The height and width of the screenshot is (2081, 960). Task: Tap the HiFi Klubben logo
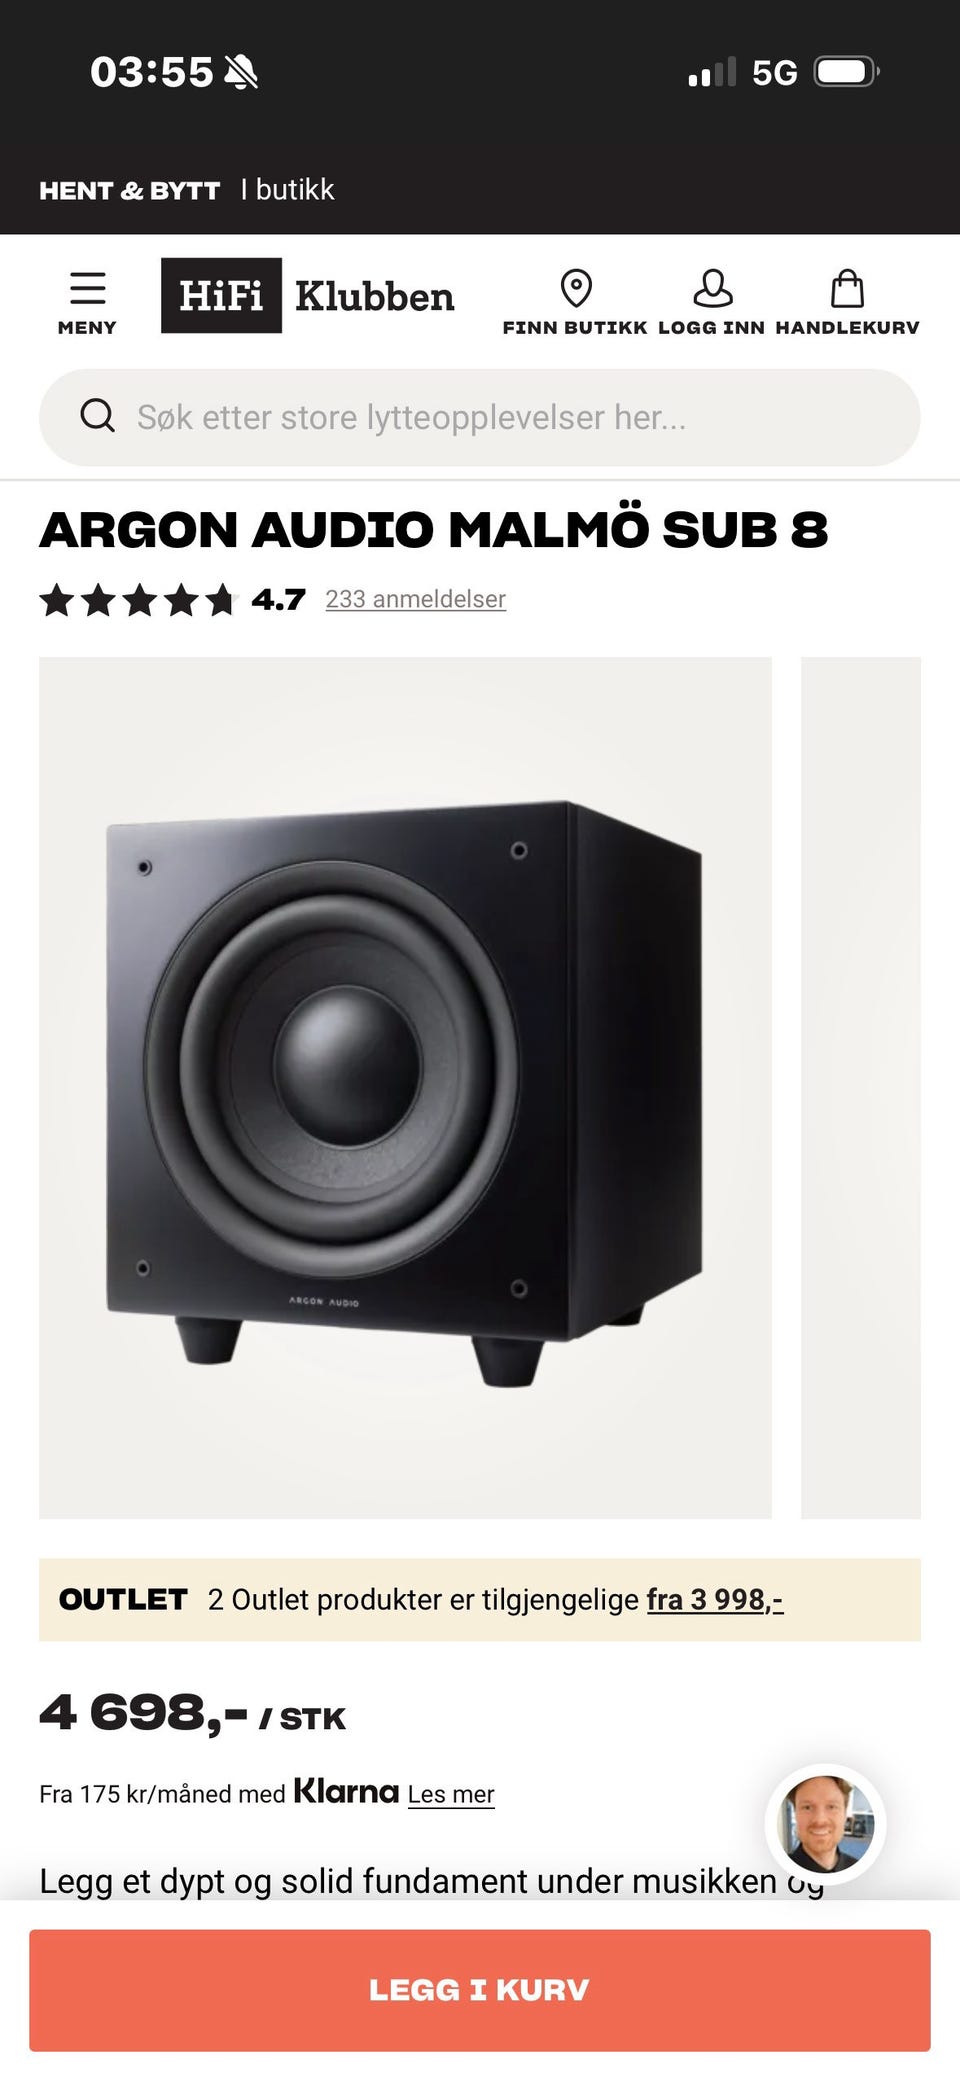click(308, 296)
